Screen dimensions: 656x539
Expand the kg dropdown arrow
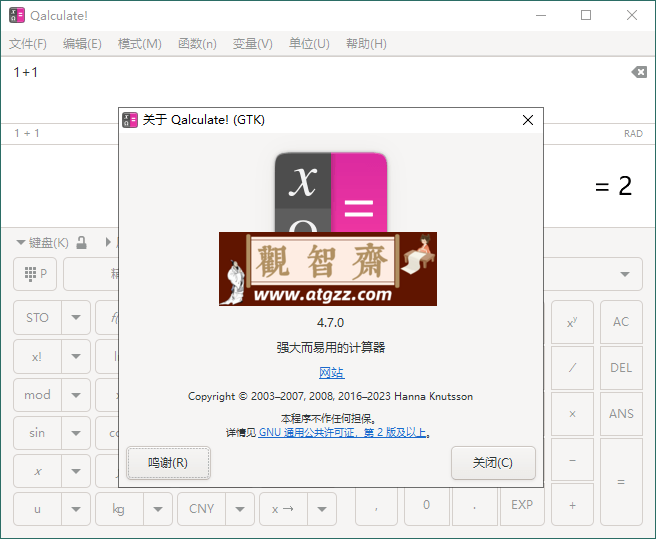tap(158, 509)
